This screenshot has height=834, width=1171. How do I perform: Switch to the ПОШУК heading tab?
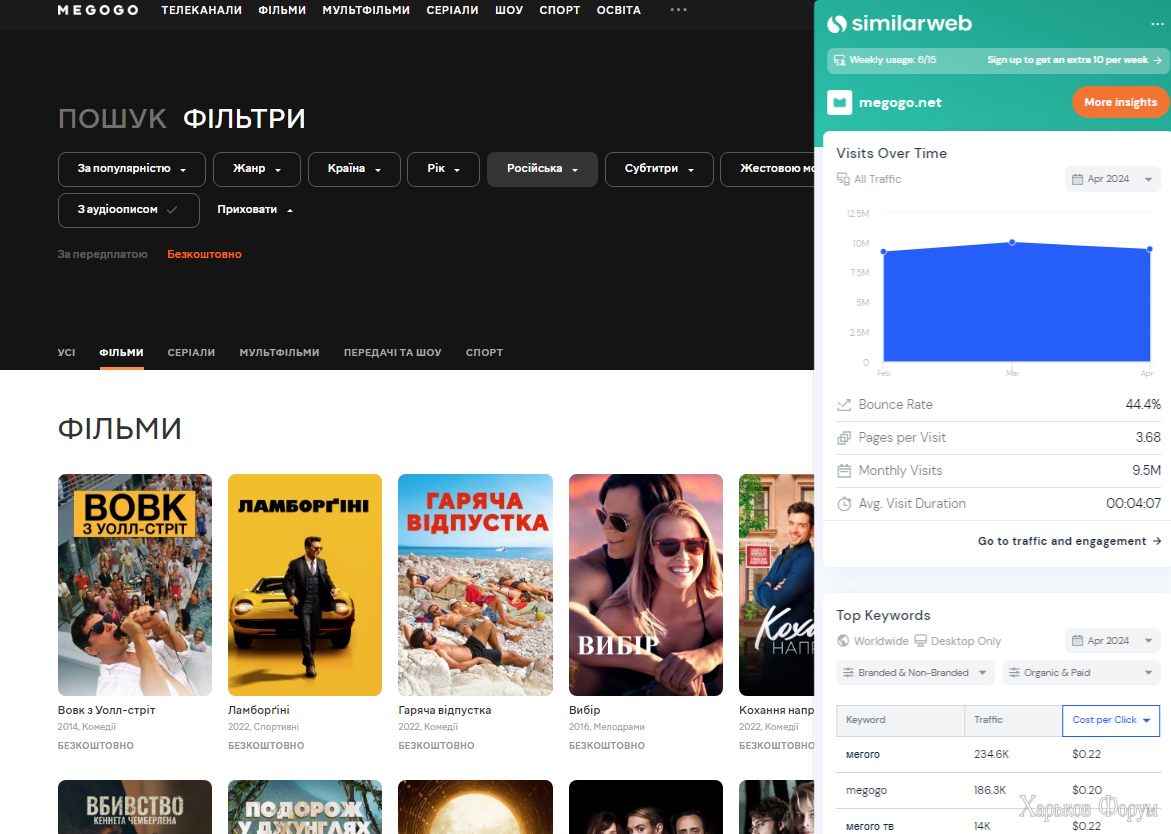pyautogui.click(x=113, y=119)
